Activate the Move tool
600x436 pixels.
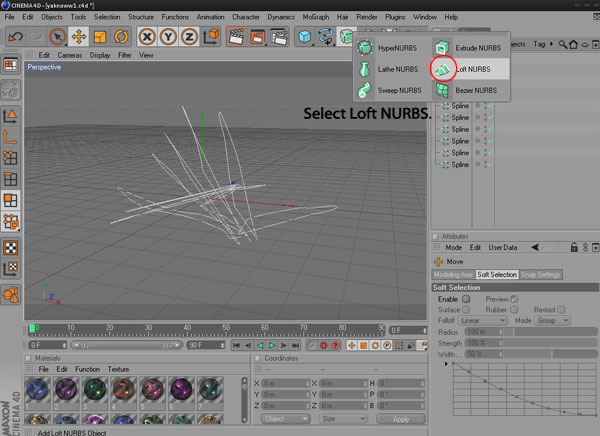point(79,37)
